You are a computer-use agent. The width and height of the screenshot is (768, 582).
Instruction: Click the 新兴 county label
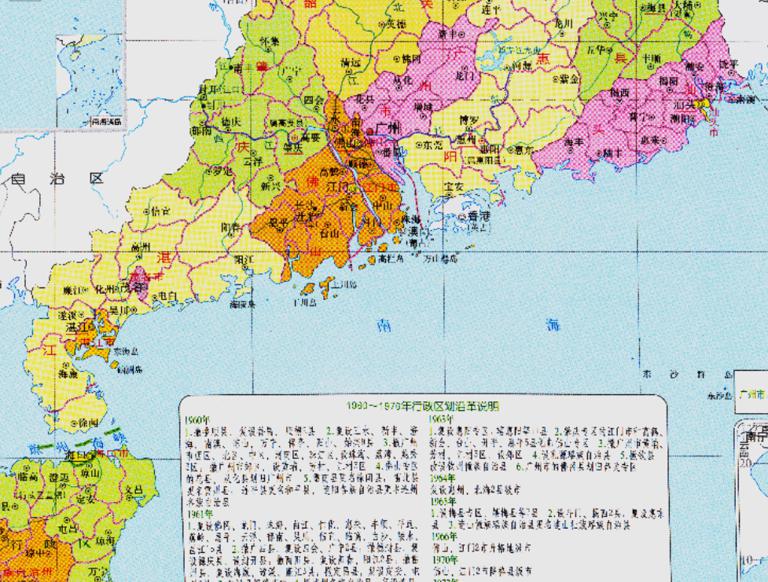coord(269,186)
